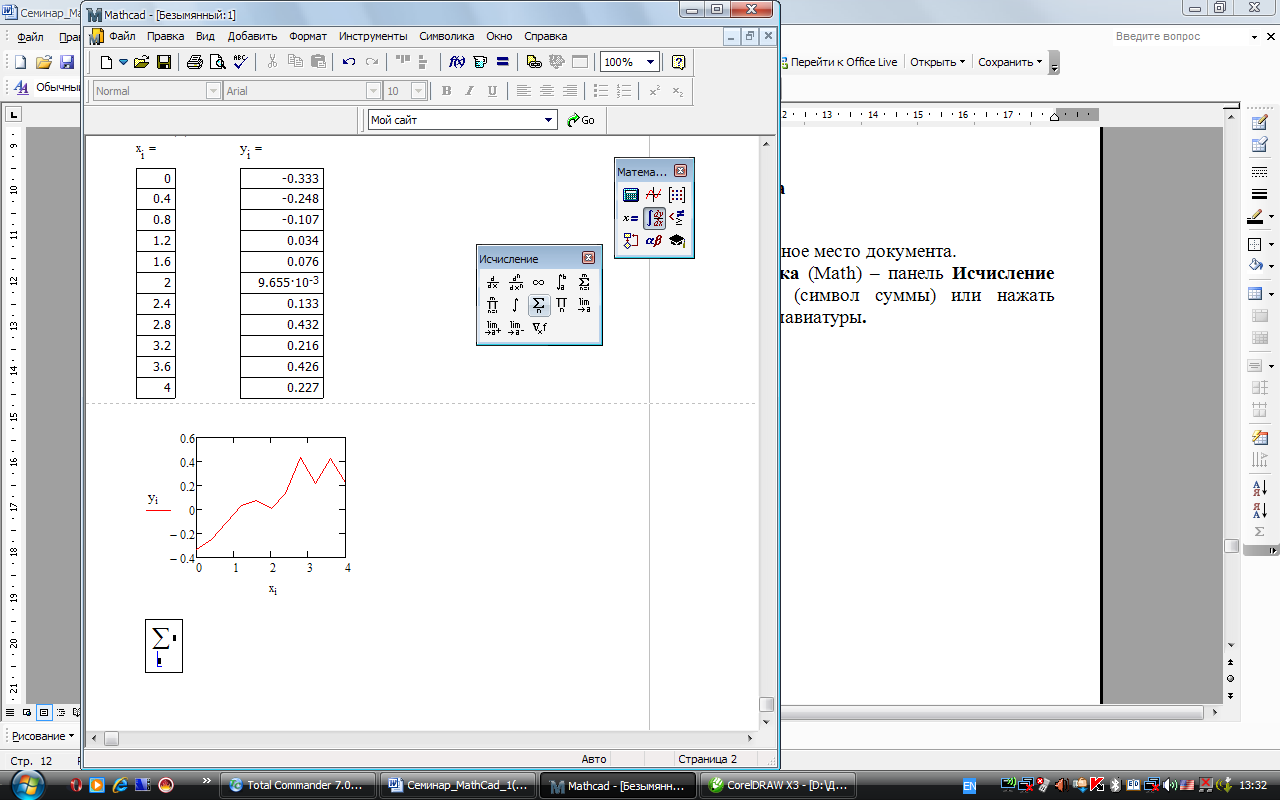Viewport: 1280px width, 800px height.
Task: Open a file in Mathcad toolbar
Action: point(141,62)
